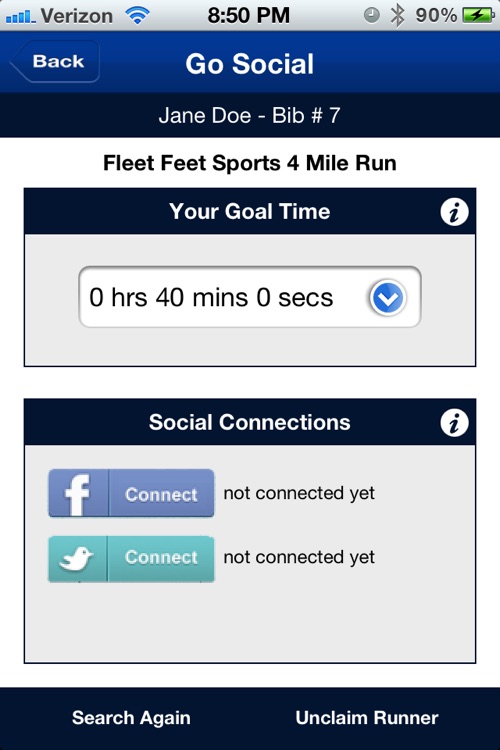Expand the goal time dropdown arrow

[x=388, y=298]
